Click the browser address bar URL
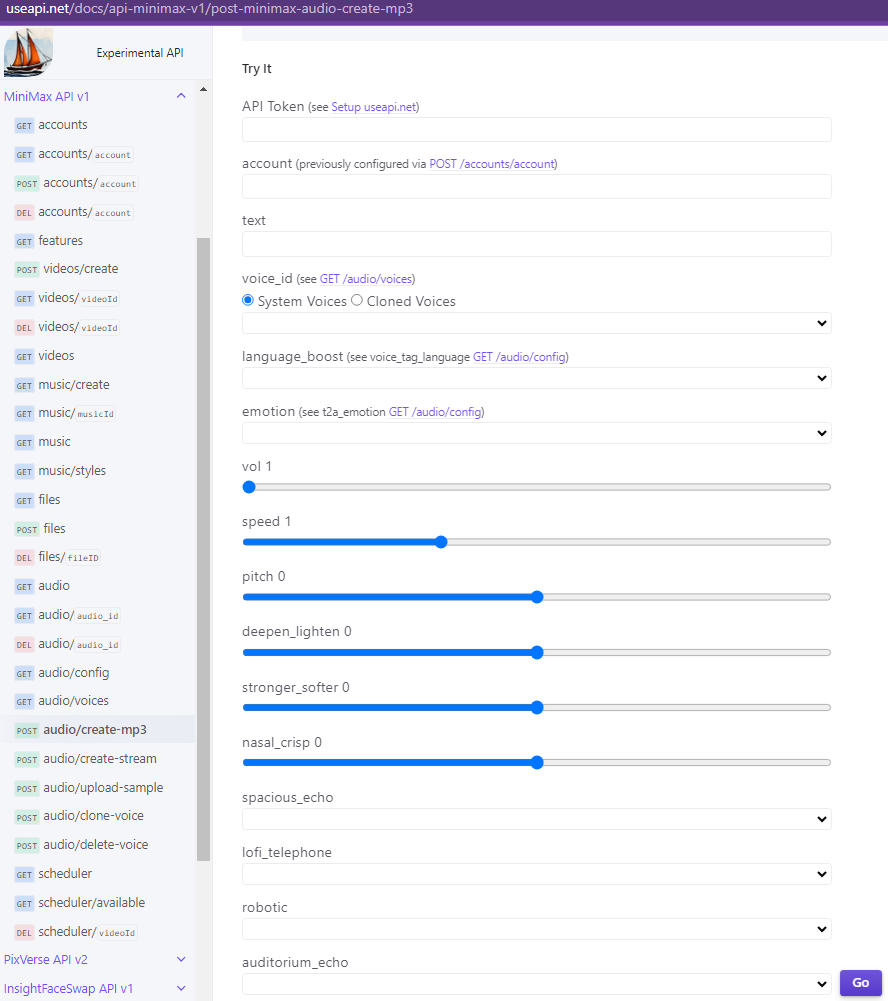The height and width of the screenshot is (1001, 888). click(209, 9)
